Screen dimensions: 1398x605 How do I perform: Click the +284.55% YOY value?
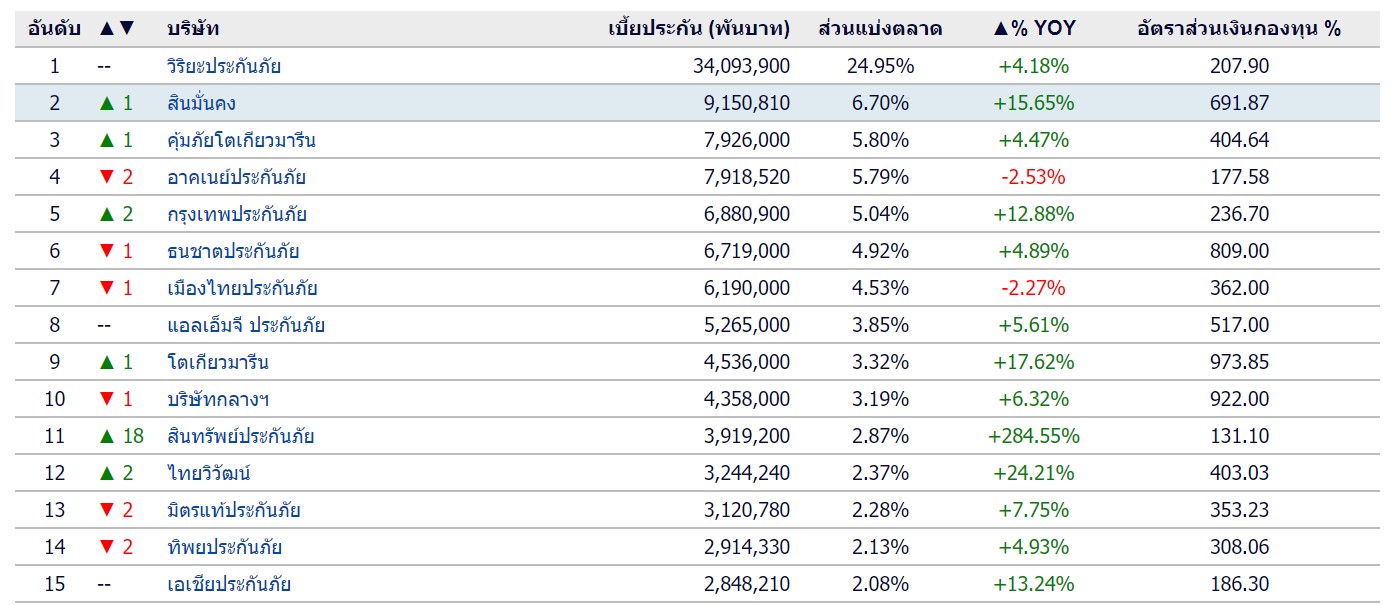click(x=1034, y=436)
